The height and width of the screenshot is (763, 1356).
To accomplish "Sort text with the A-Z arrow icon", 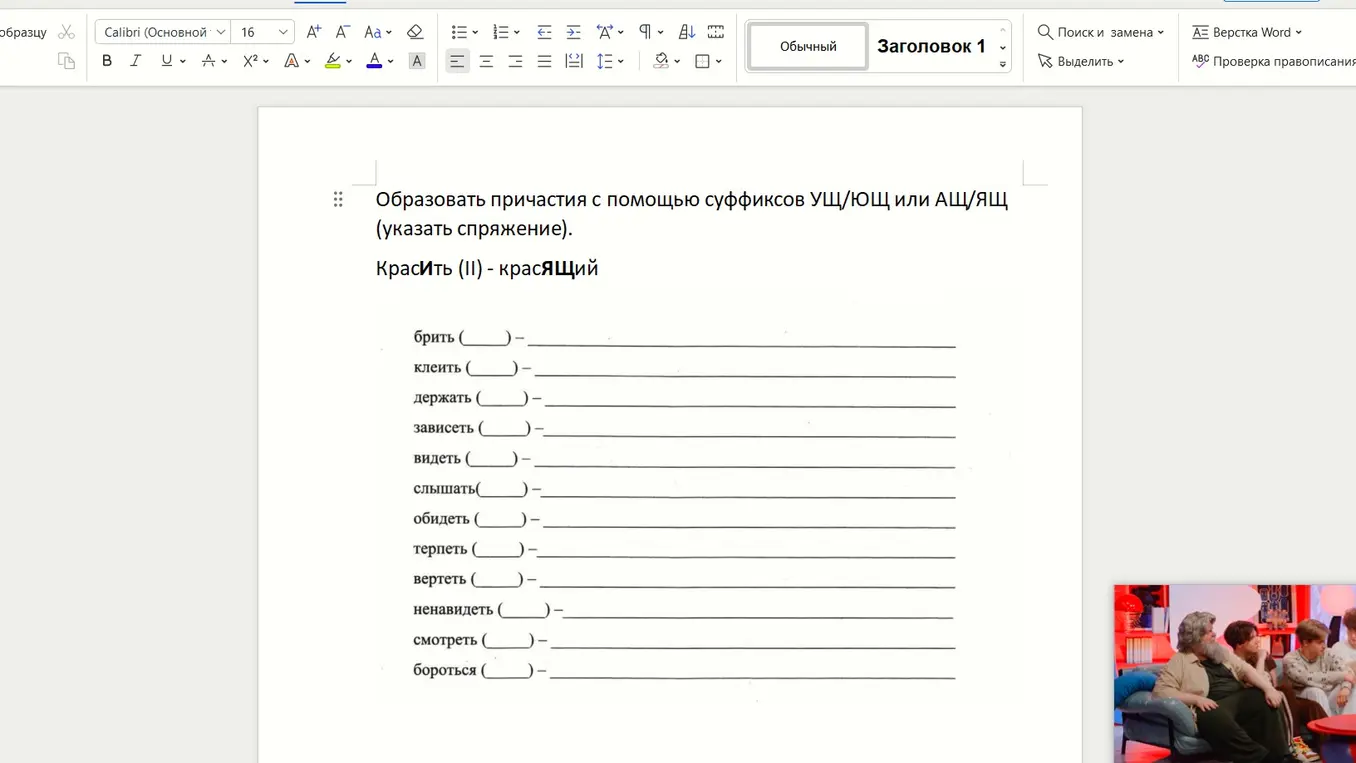I will pyautogui.click(x=686, y=32).
